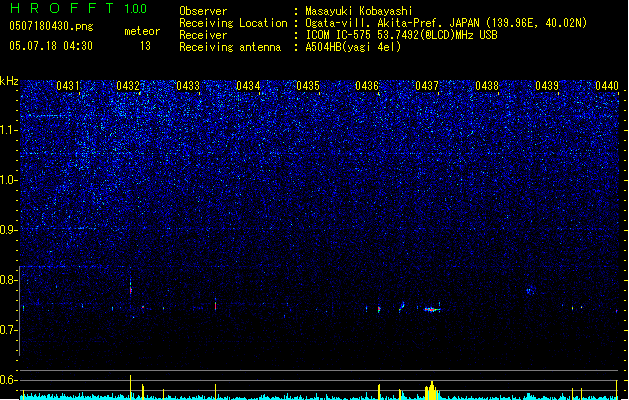This screenshot has width=629, height=400.
Task: Click the meteor label
Action: click(x=142, y=31)
